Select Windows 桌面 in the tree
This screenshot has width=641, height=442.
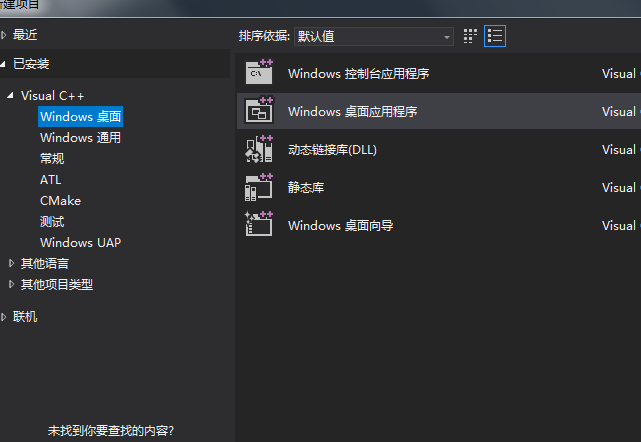[x=81, y=117]
